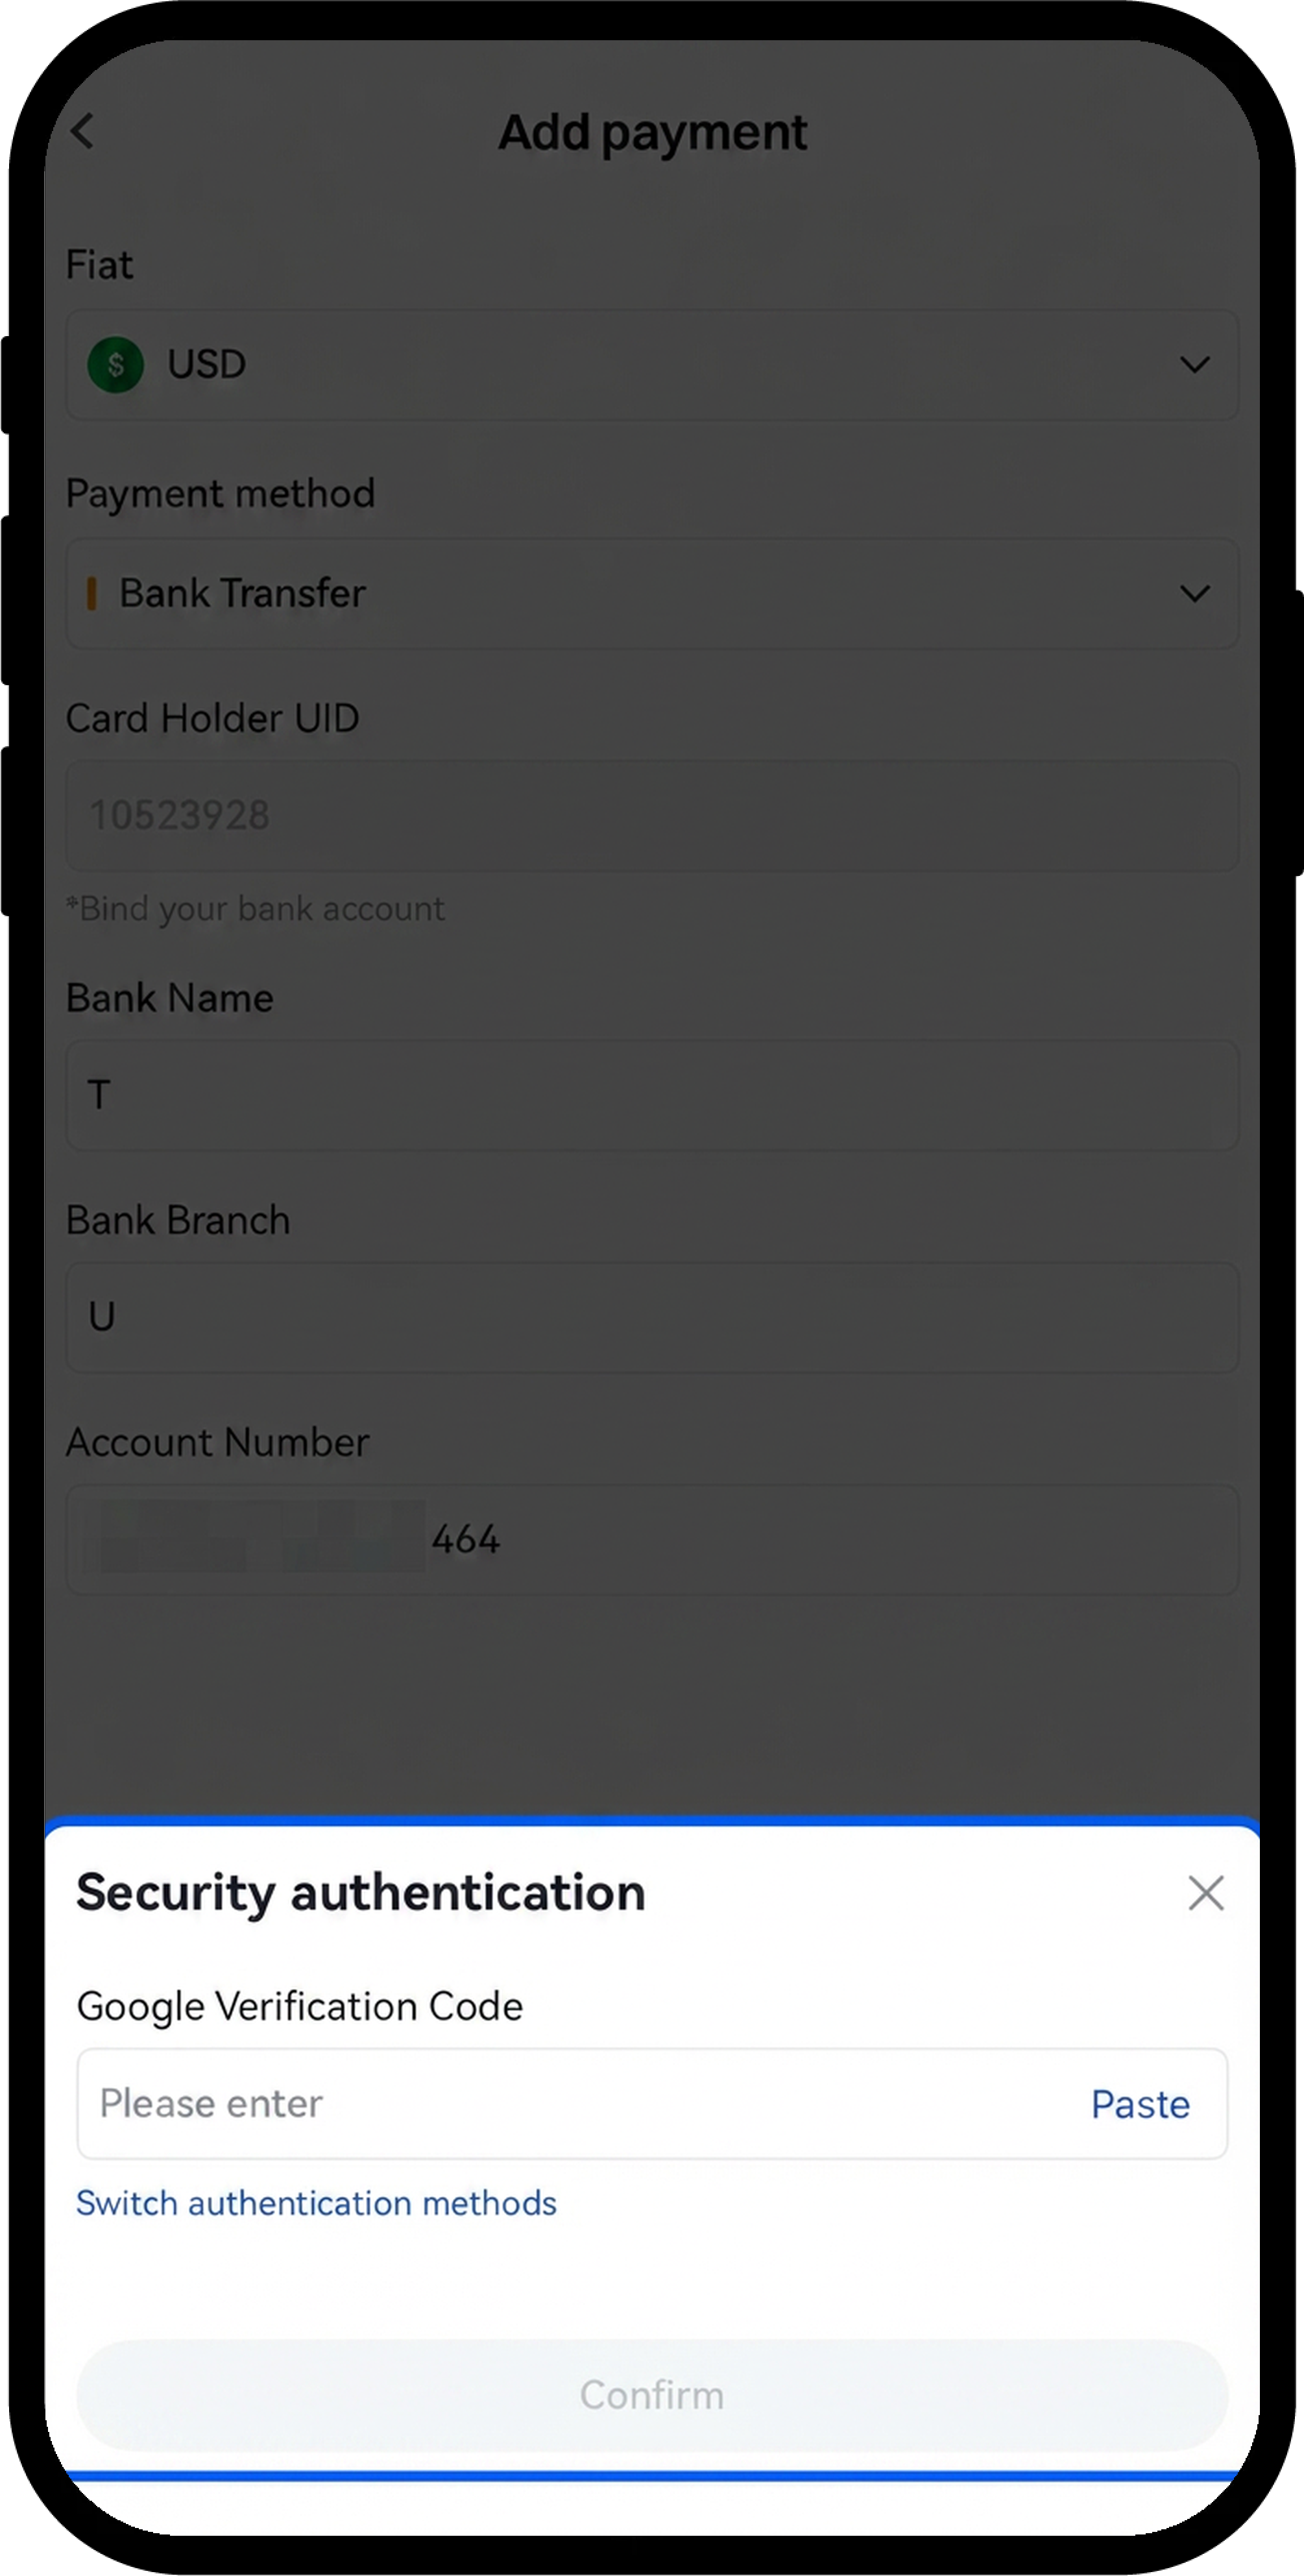Screen dimensions: 1304x2576
Task: Select the Bank Transfer method text
Action: [x=242, y=593]
